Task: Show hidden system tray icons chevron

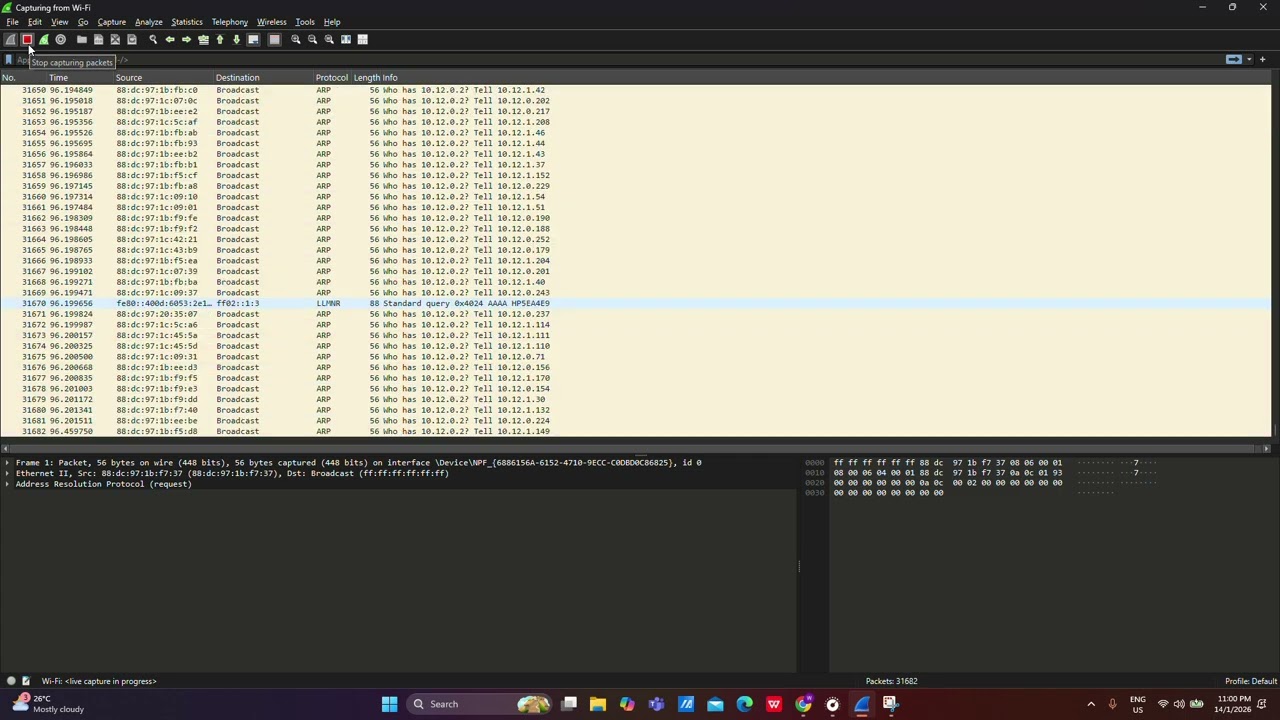Action: (x=1091, y=704)
